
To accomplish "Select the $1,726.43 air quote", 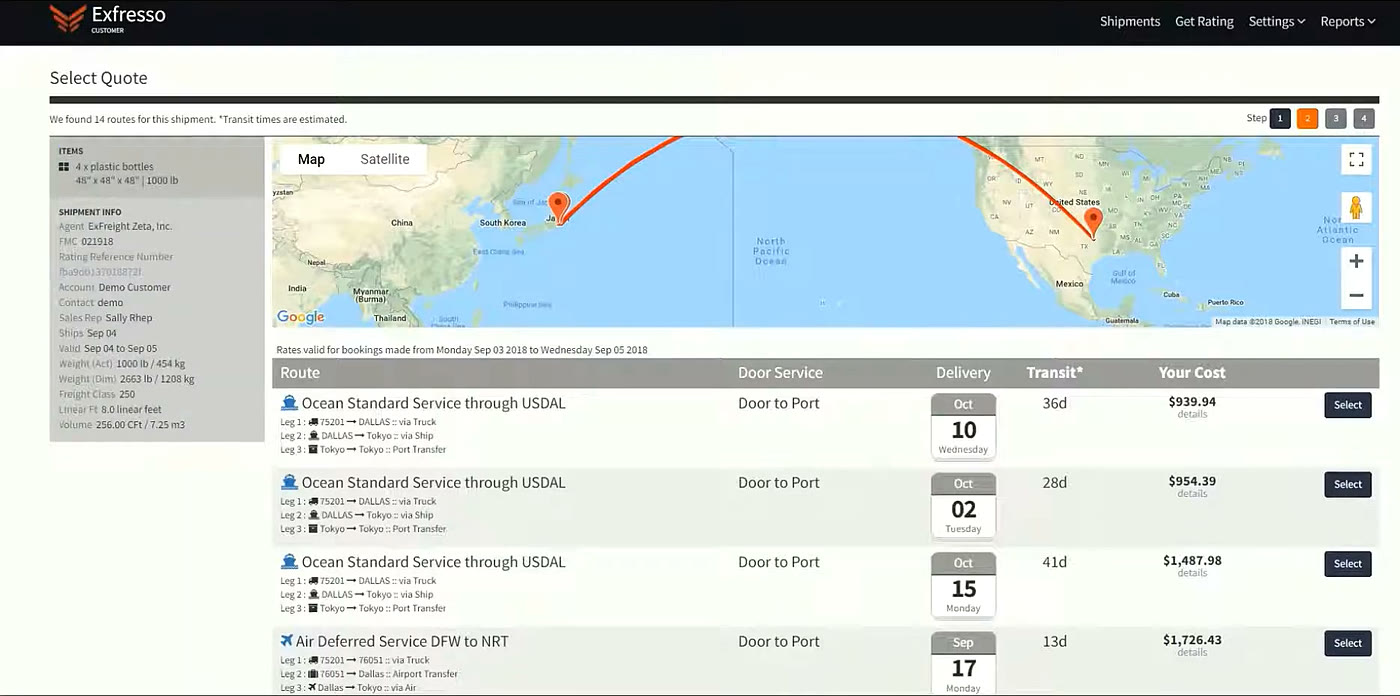I will [x=1348, y=643].
